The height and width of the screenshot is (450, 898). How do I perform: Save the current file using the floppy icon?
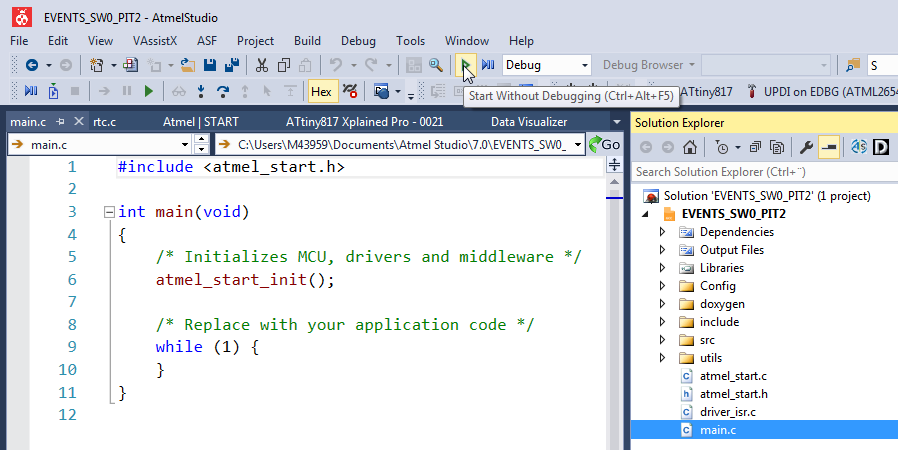tap(210, 65)
